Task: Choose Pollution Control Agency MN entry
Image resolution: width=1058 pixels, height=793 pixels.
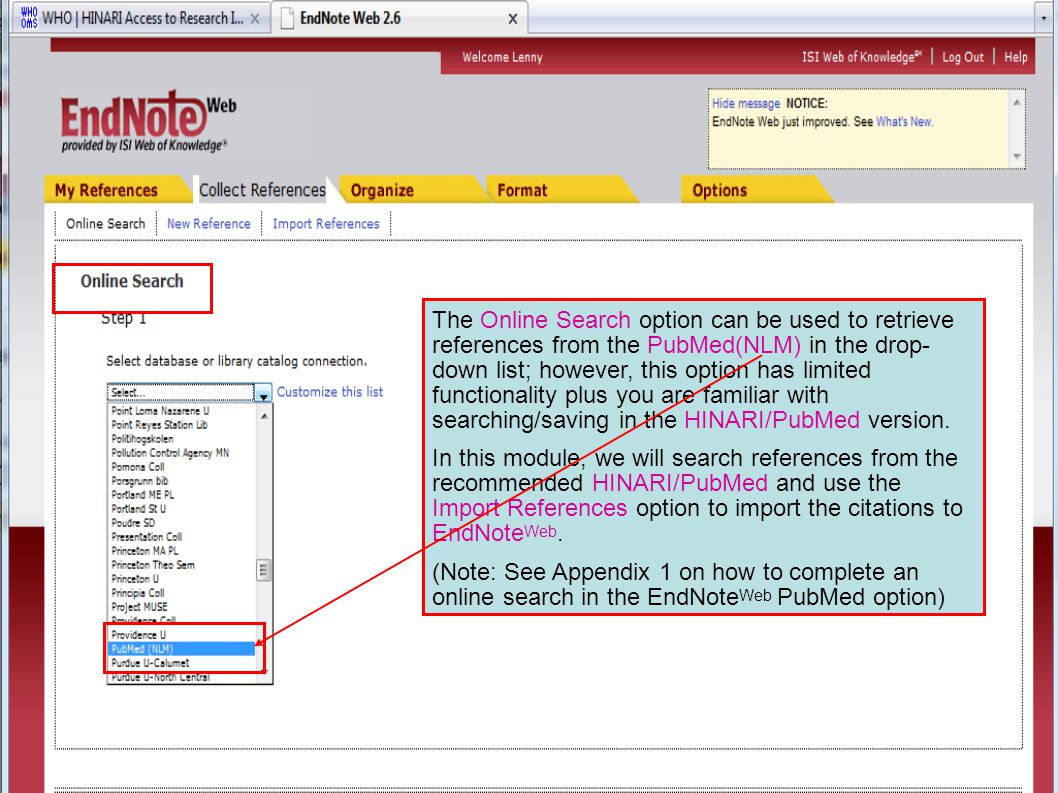Action: [170, 453]
